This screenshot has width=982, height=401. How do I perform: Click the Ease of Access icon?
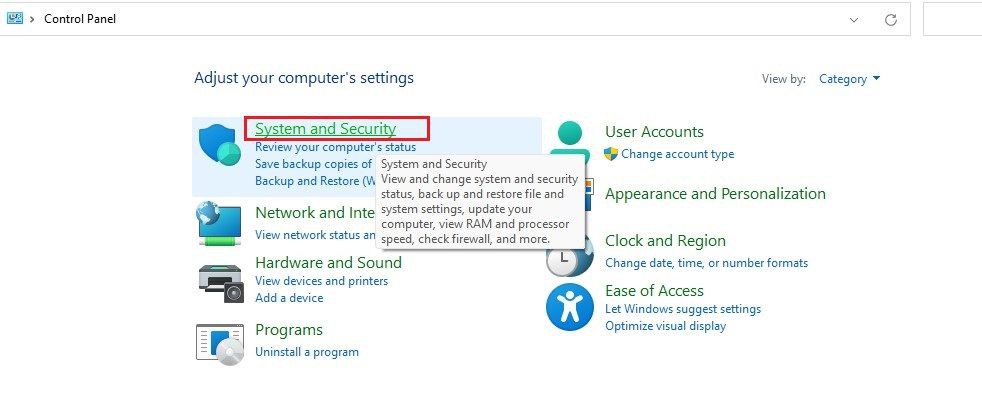569,307
